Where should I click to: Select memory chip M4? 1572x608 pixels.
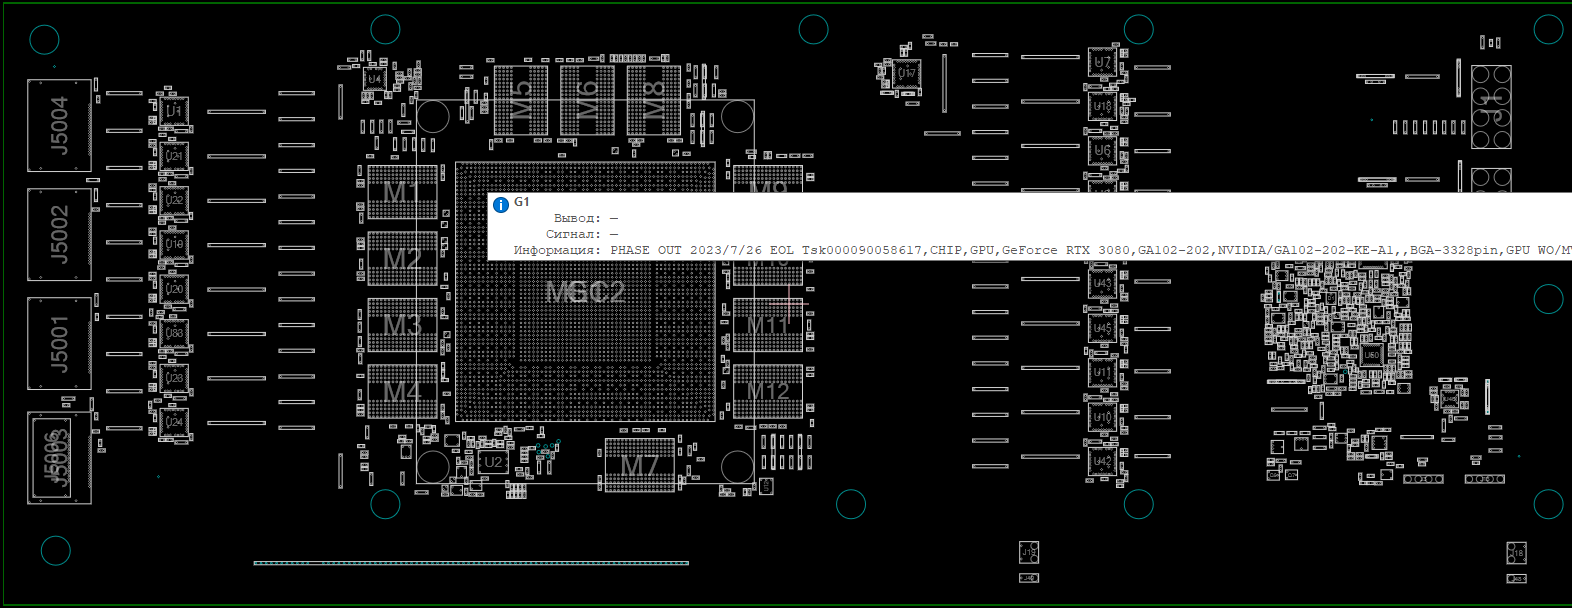[x=402, y=391]
